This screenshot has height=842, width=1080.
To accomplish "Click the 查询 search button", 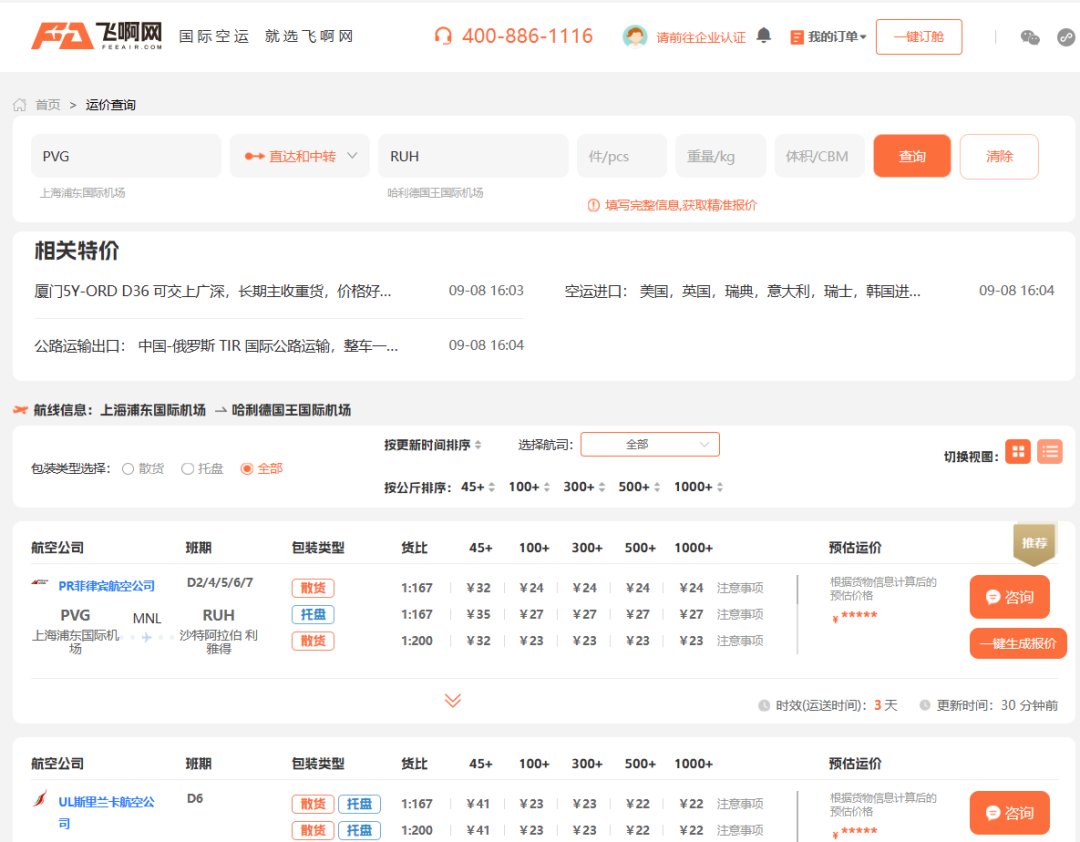I will (x=912, y=156).
